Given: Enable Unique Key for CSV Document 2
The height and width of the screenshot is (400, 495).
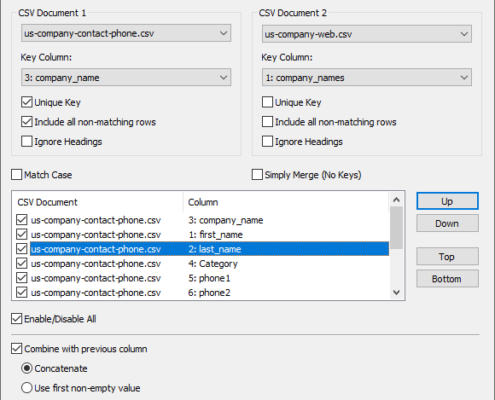Looking at the screenshot, I should coord(267,102).
